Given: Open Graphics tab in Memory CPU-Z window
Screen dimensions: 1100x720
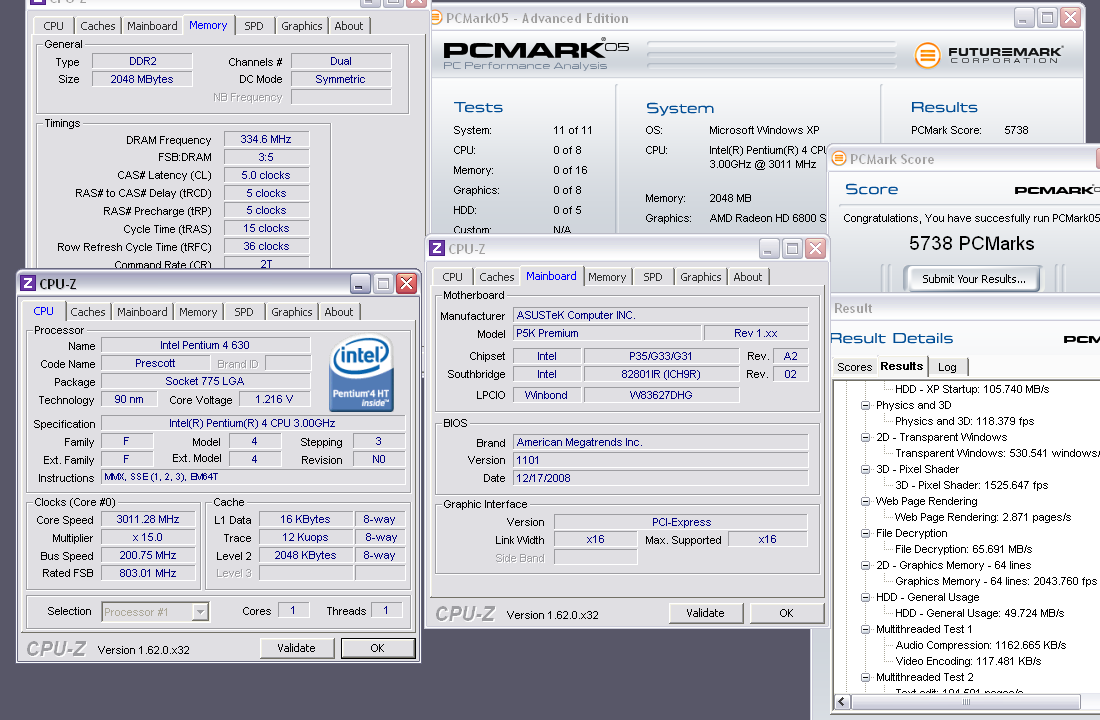Looking at the screenshot, I should click(302, 26).
